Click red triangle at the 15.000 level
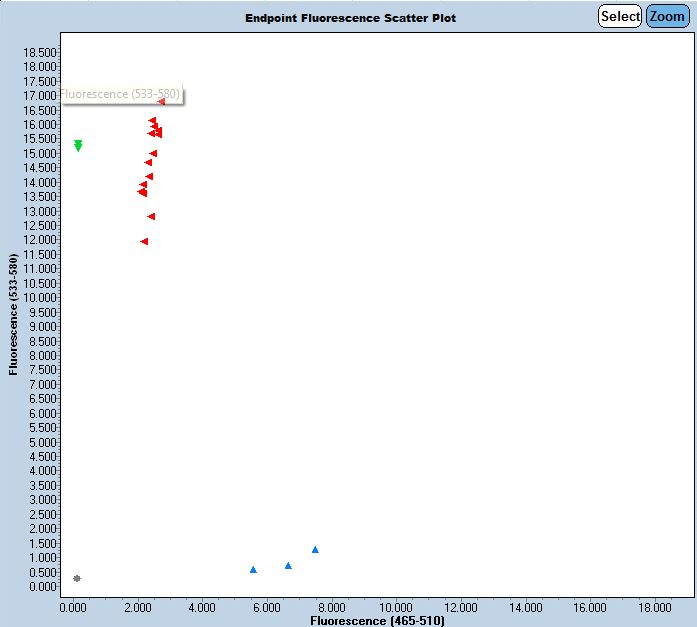Screen dimensions: 697x627 tap(153, 153)
